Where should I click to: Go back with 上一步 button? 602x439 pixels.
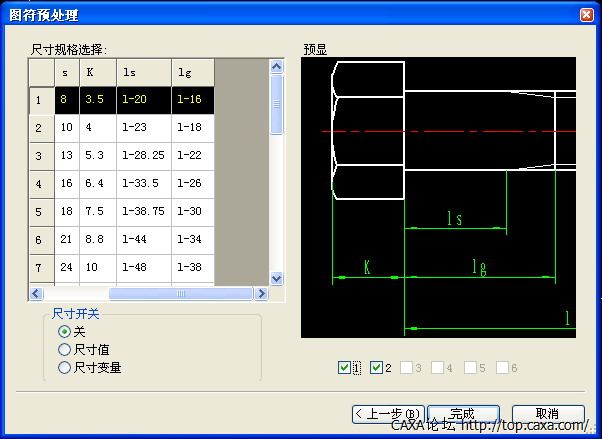pos(388,414)
